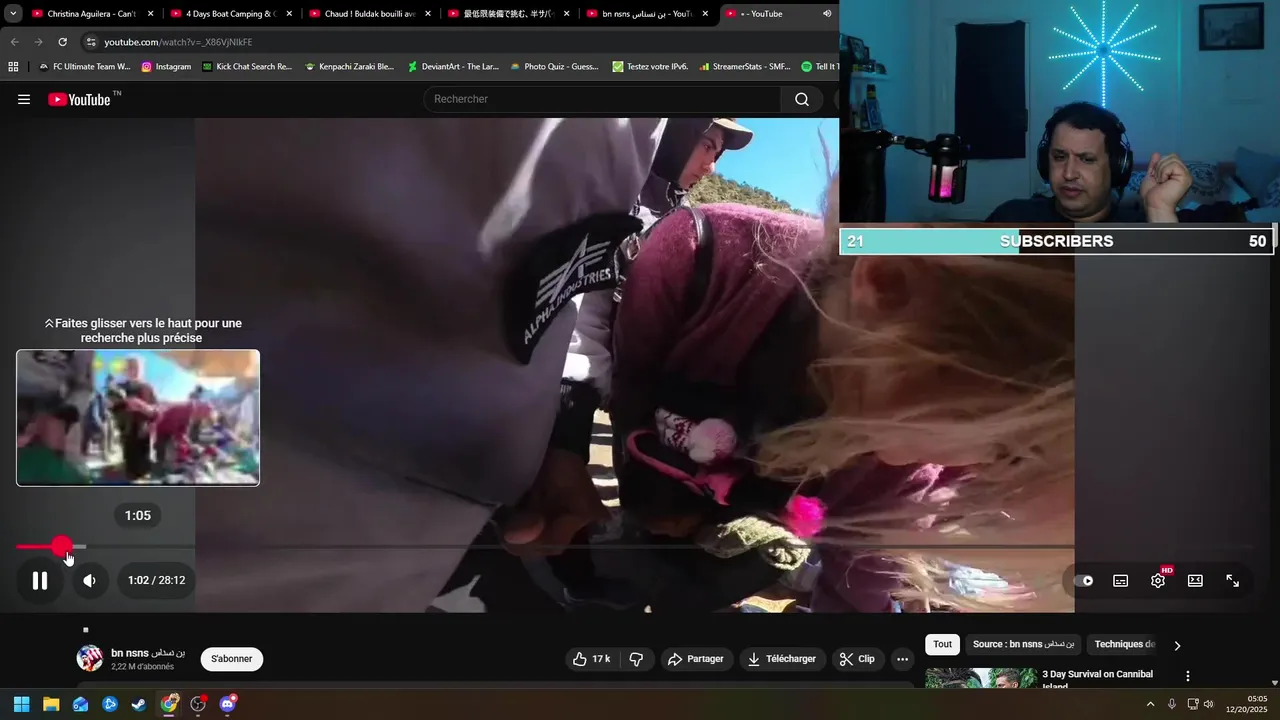The width and height of the screenshot is (1280, 720).
Task: Mute tab via the active tab speaker icon
Action: [x=827, y=14]
